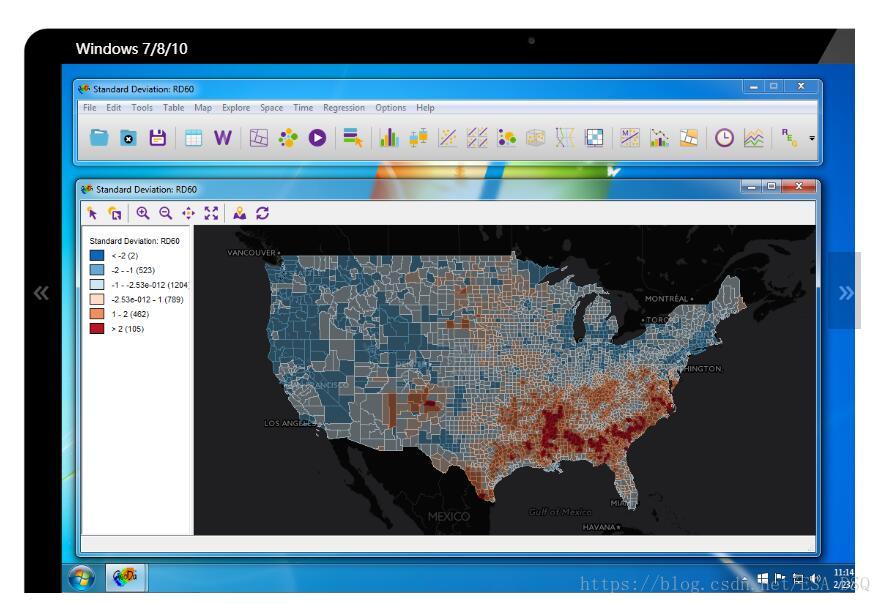The width and height of the screenshot is (881, 604).
Task: Refresh the map with circular arrows icon
Action: (x=262, y=213)
